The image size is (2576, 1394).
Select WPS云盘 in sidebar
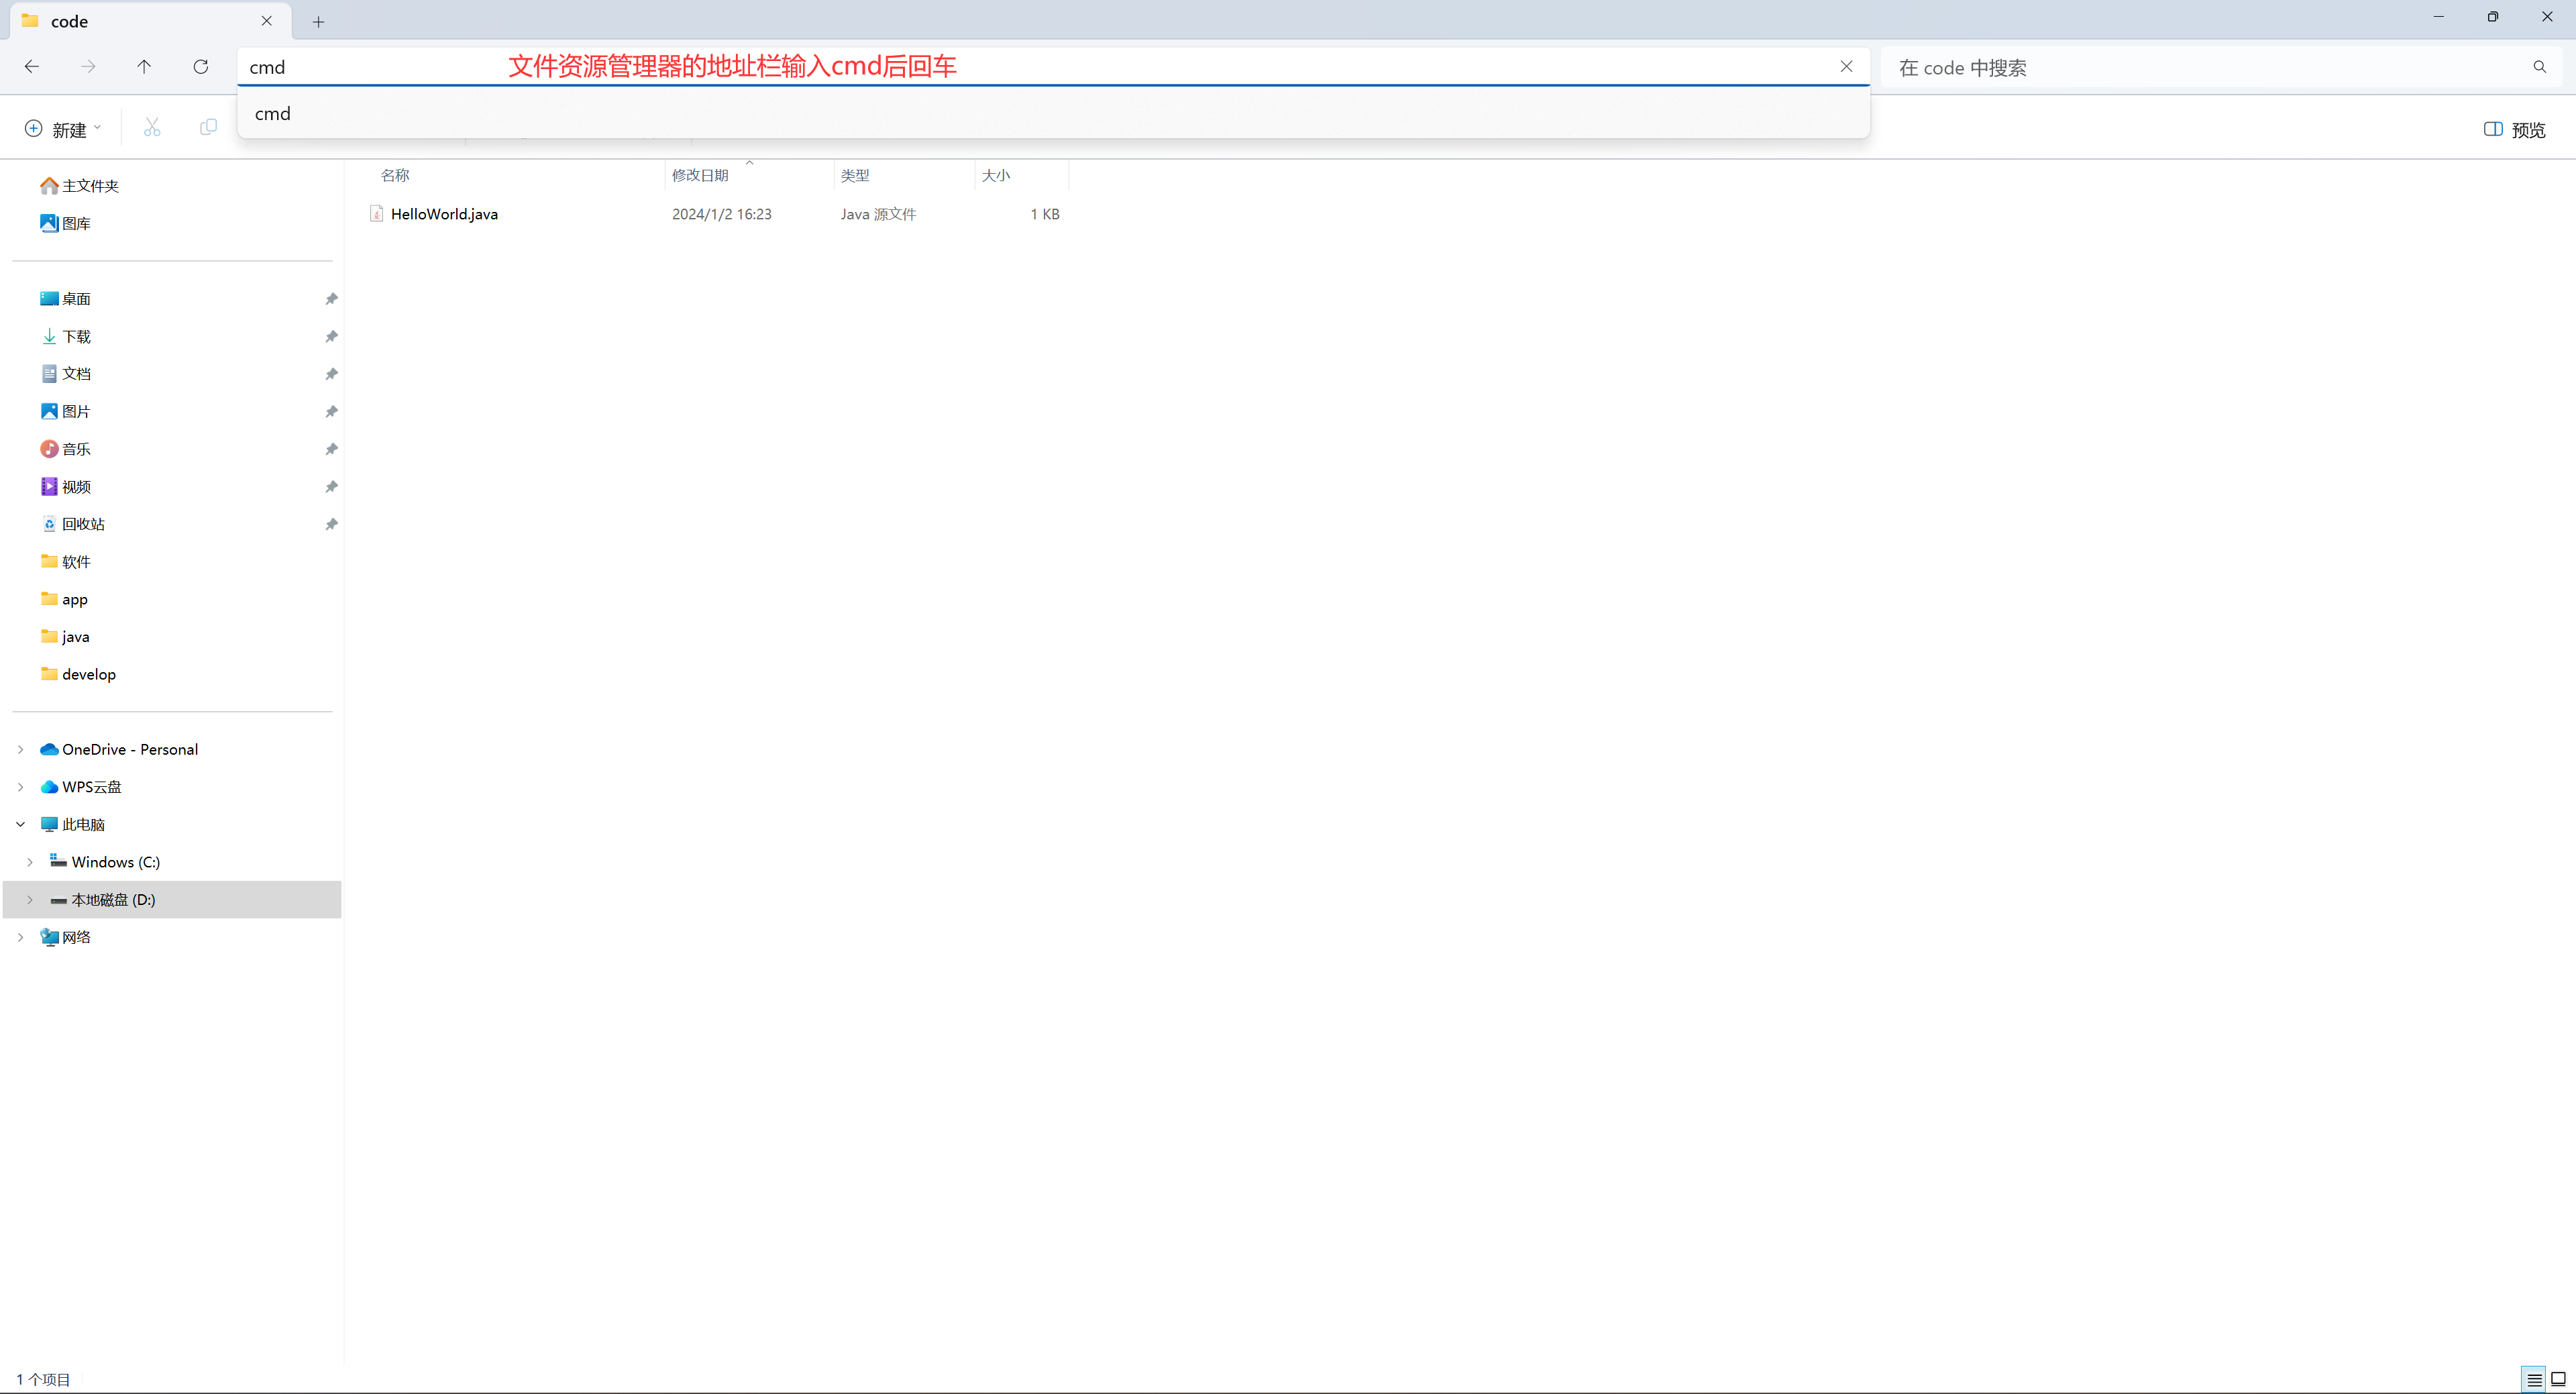point(81,787)
